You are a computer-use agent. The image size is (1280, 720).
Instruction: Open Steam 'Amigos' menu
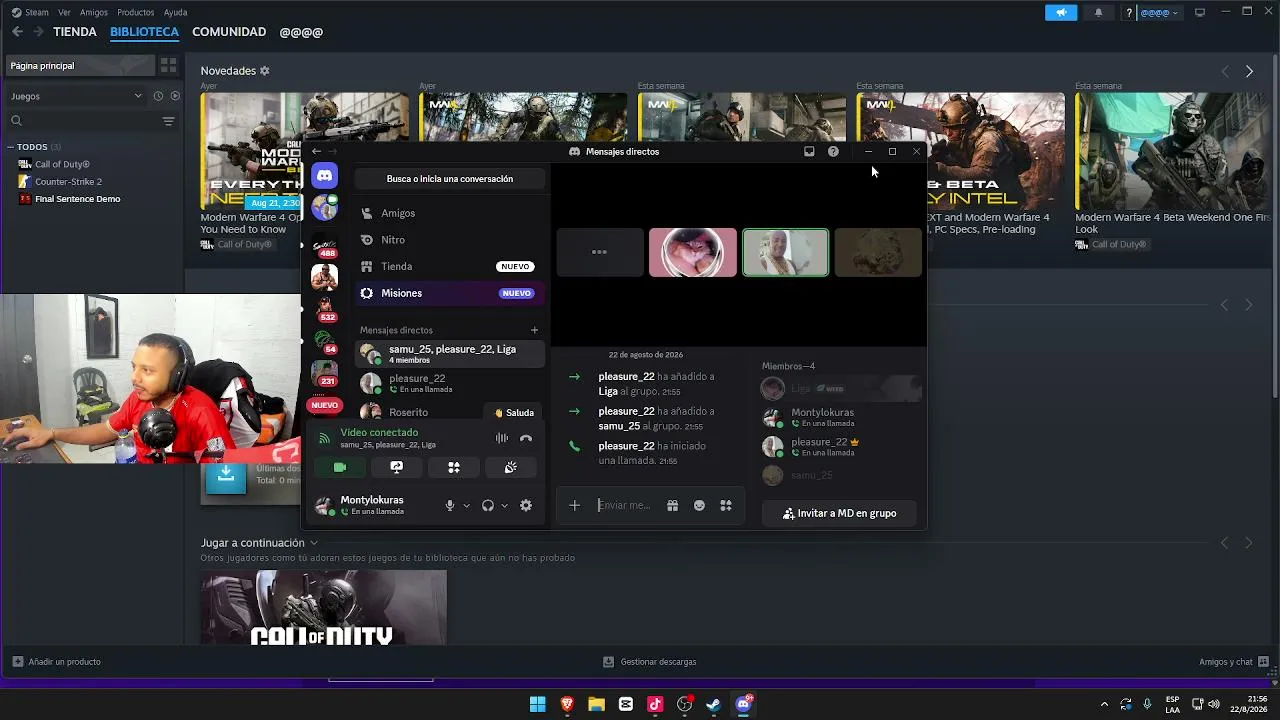94,13
